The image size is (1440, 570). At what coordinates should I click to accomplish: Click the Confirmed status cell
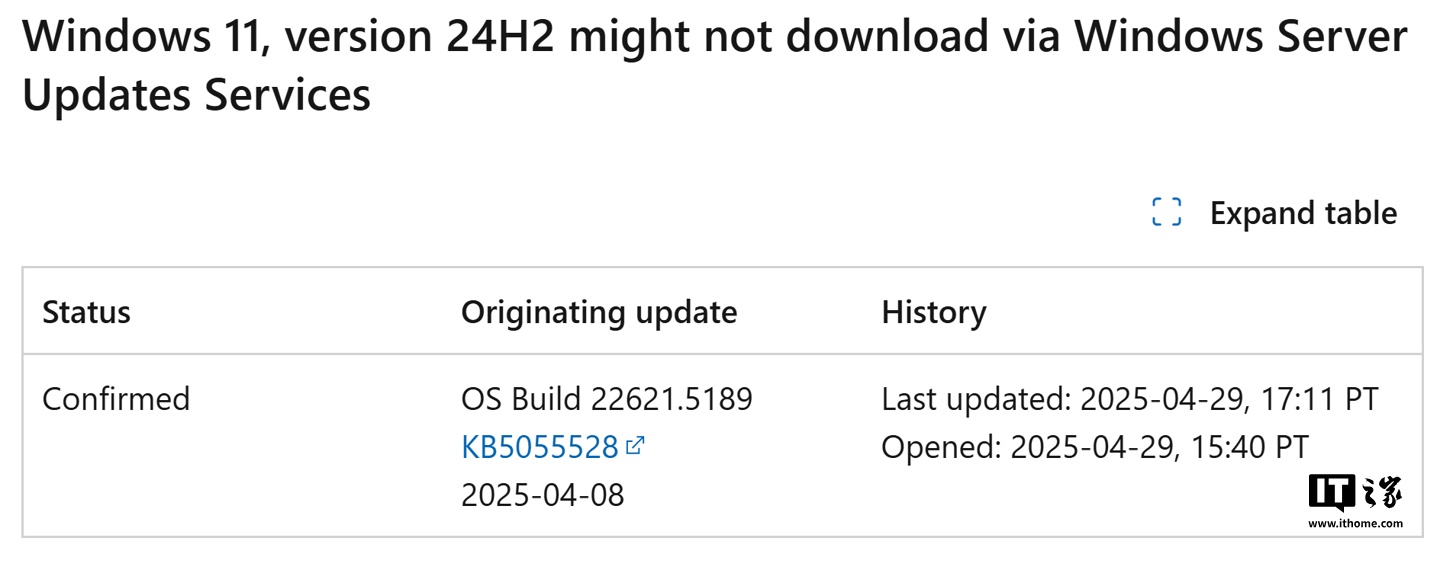point(116,399)
